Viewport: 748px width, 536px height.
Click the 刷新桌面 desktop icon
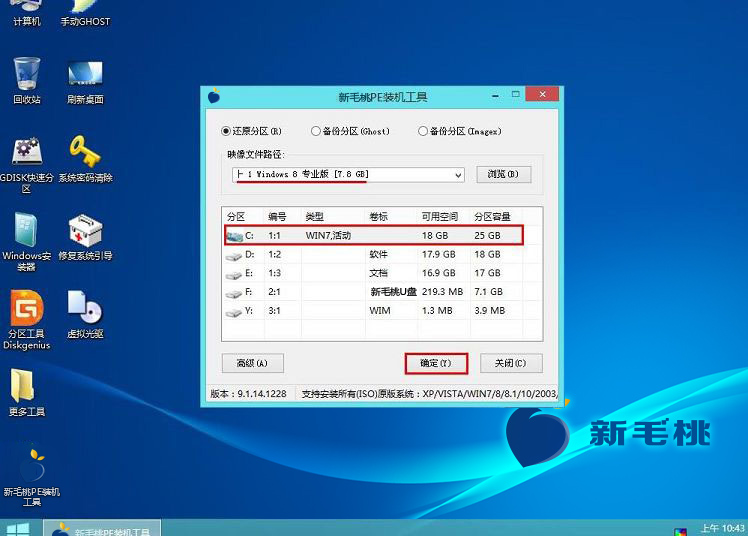pos(85,80)
